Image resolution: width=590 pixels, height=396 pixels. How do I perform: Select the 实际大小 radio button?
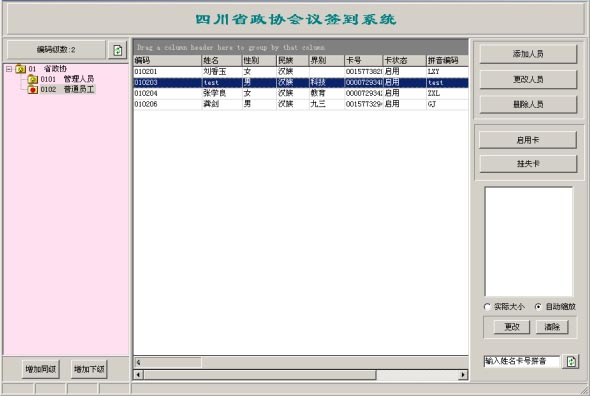pyautogui.click(x=487, y=307)
